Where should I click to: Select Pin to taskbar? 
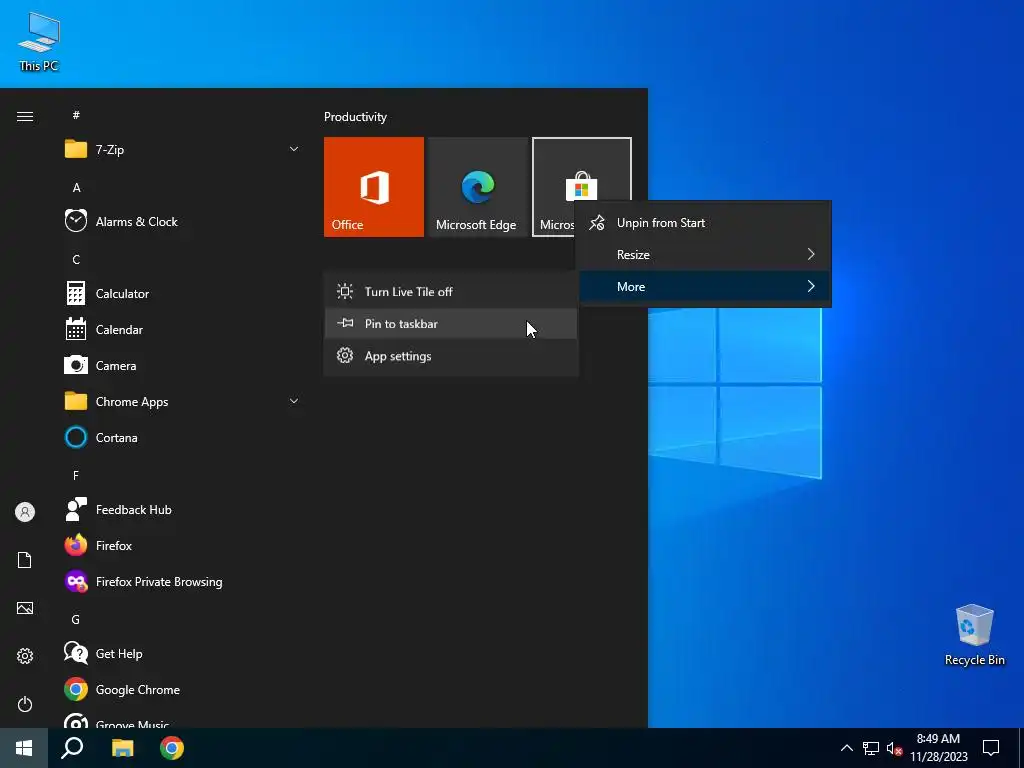click(x=451, y=324)
